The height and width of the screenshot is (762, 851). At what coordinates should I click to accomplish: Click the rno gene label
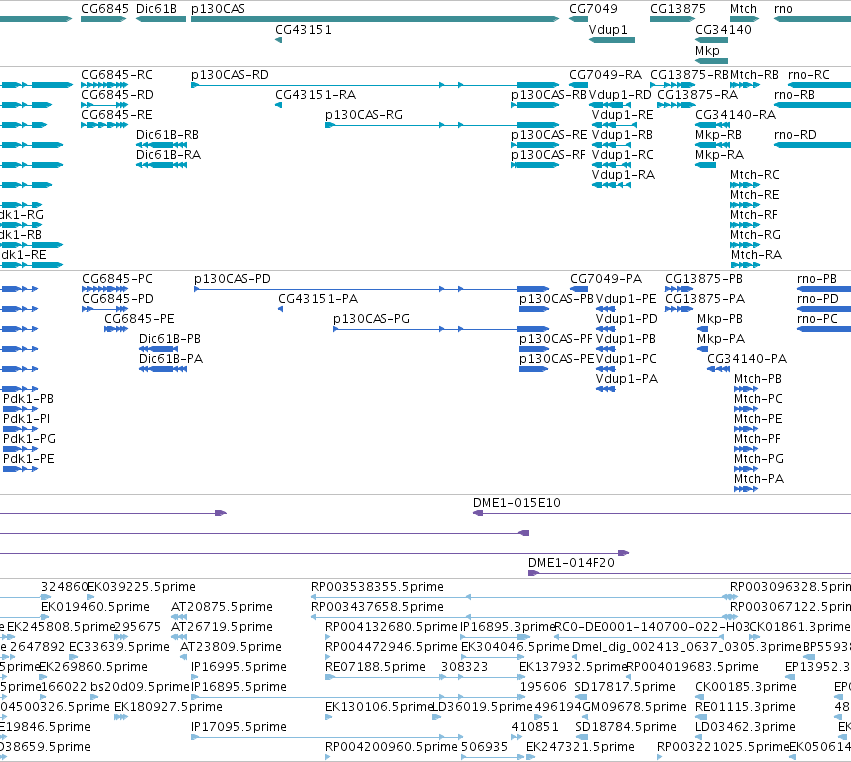(783, 9)
